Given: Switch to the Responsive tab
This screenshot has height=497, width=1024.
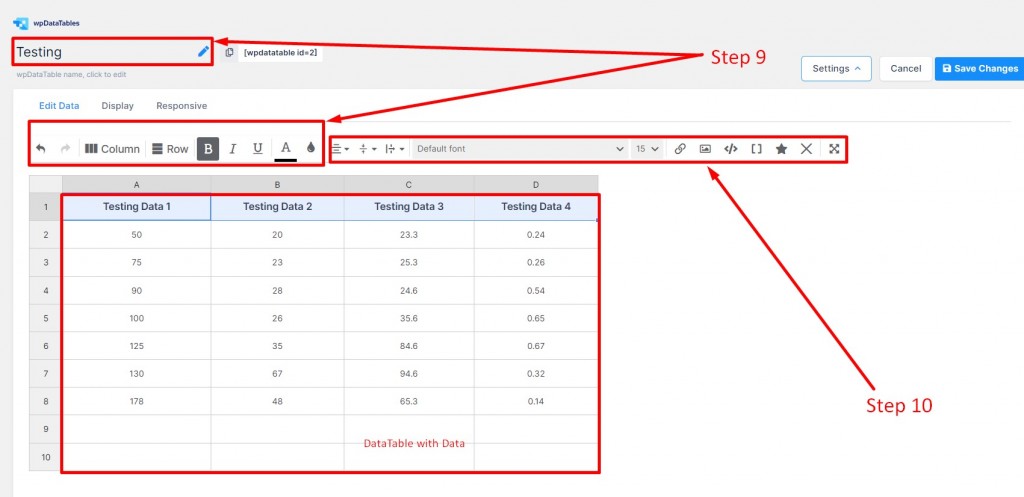Looking at the screenshot, I should (182, 105).
